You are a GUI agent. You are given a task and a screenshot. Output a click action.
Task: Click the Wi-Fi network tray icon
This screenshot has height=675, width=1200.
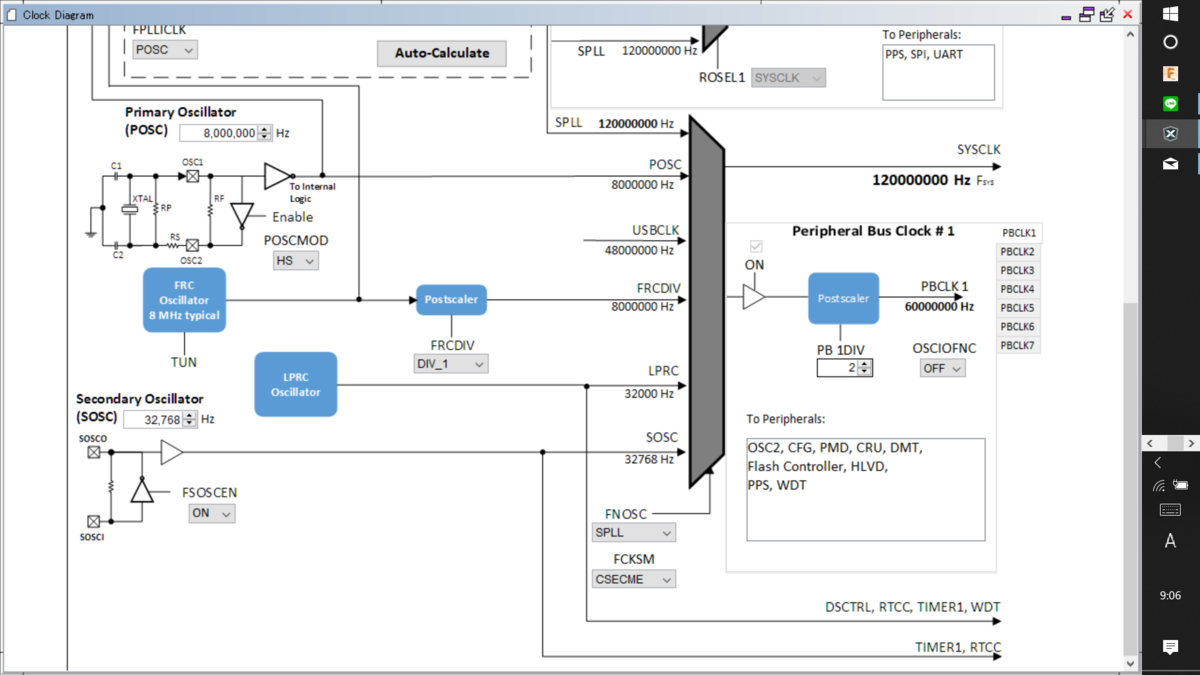(1158, 486)
